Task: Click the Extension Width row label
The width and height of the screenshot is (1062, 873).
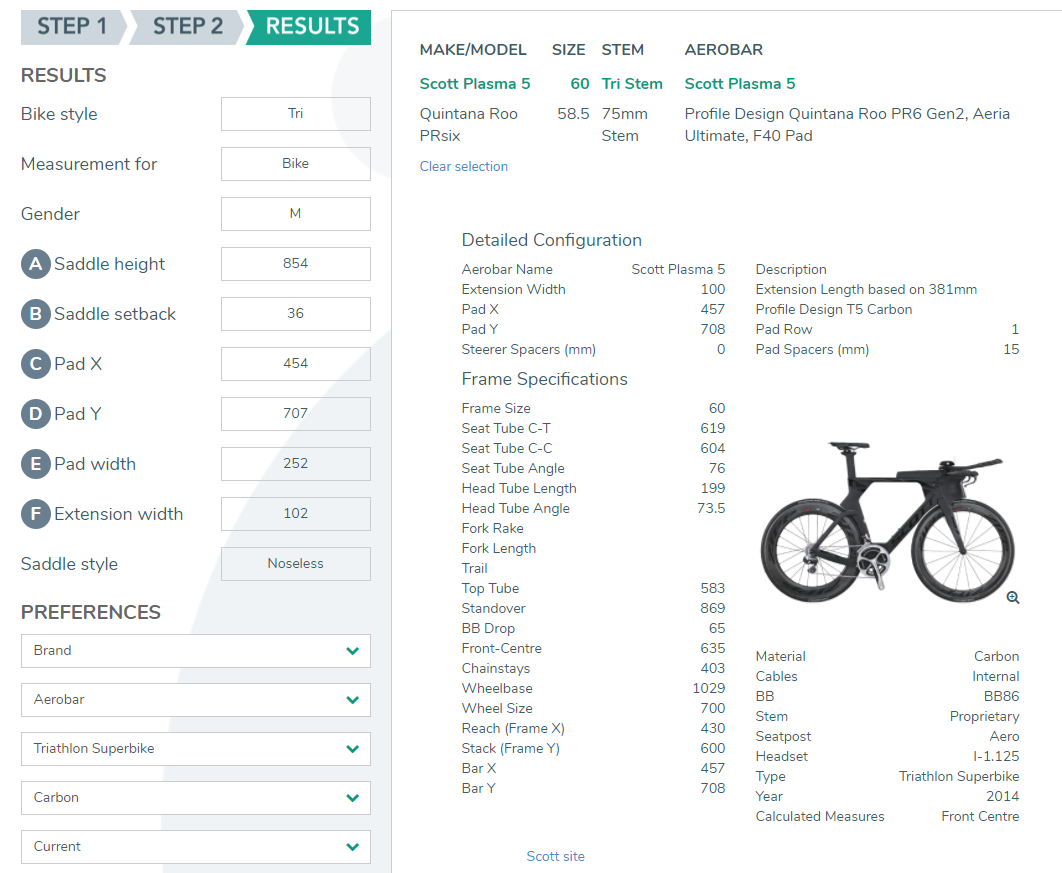Action: pos(513,290)
